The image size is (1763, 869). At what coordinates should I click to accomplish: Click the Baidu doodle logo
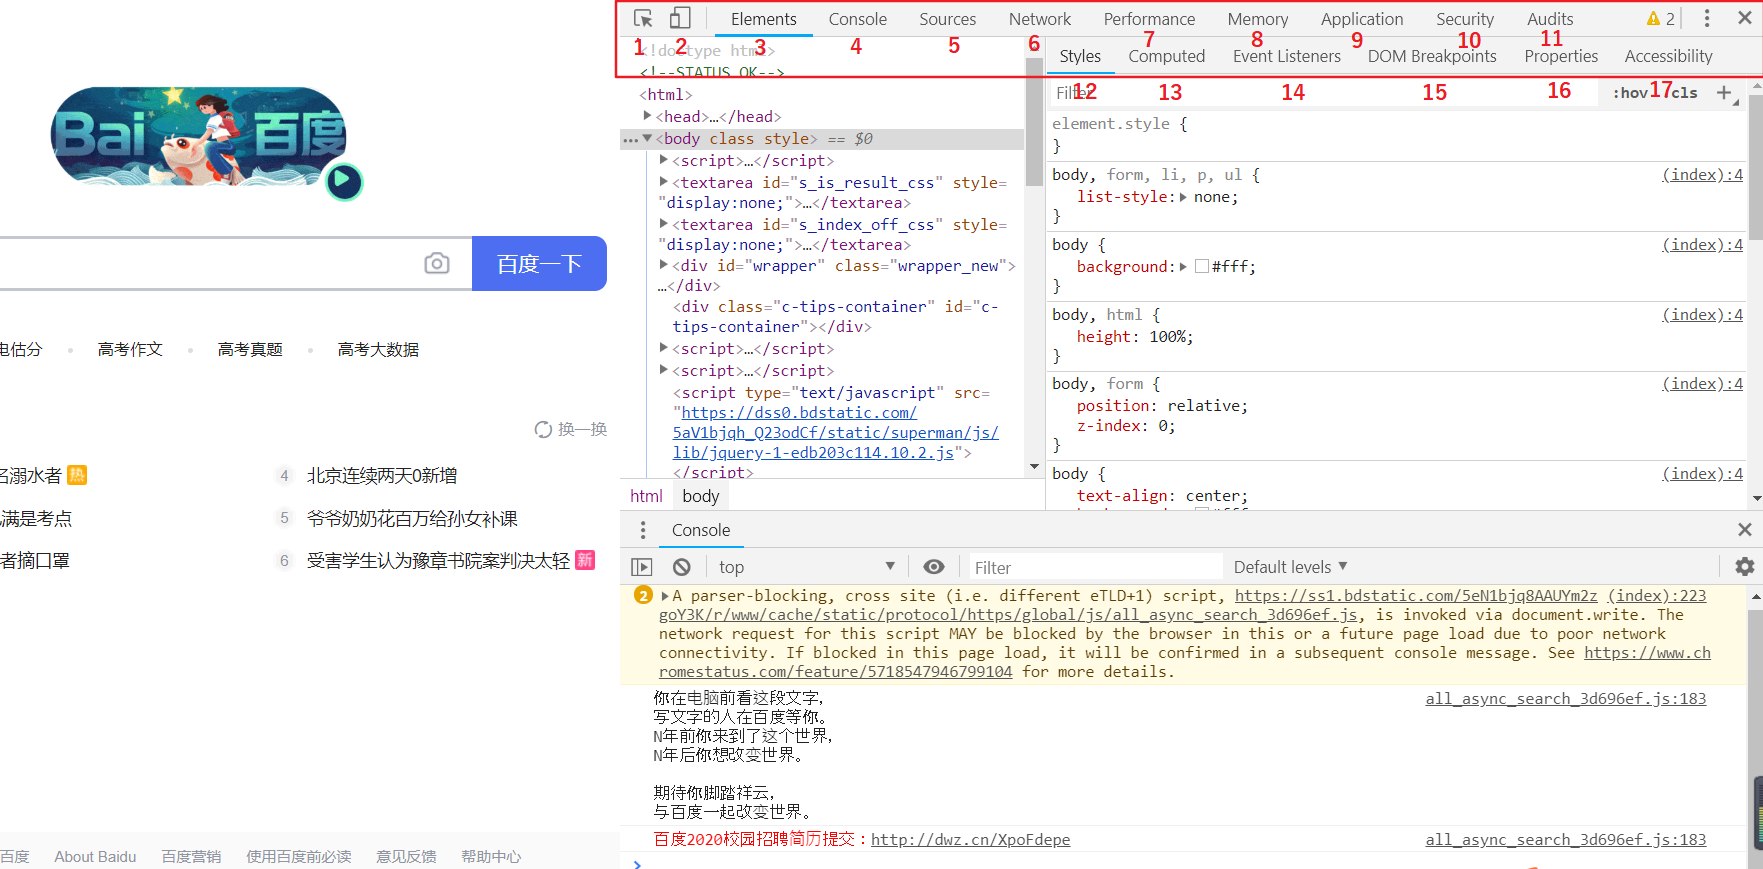(x=198, y=136)
